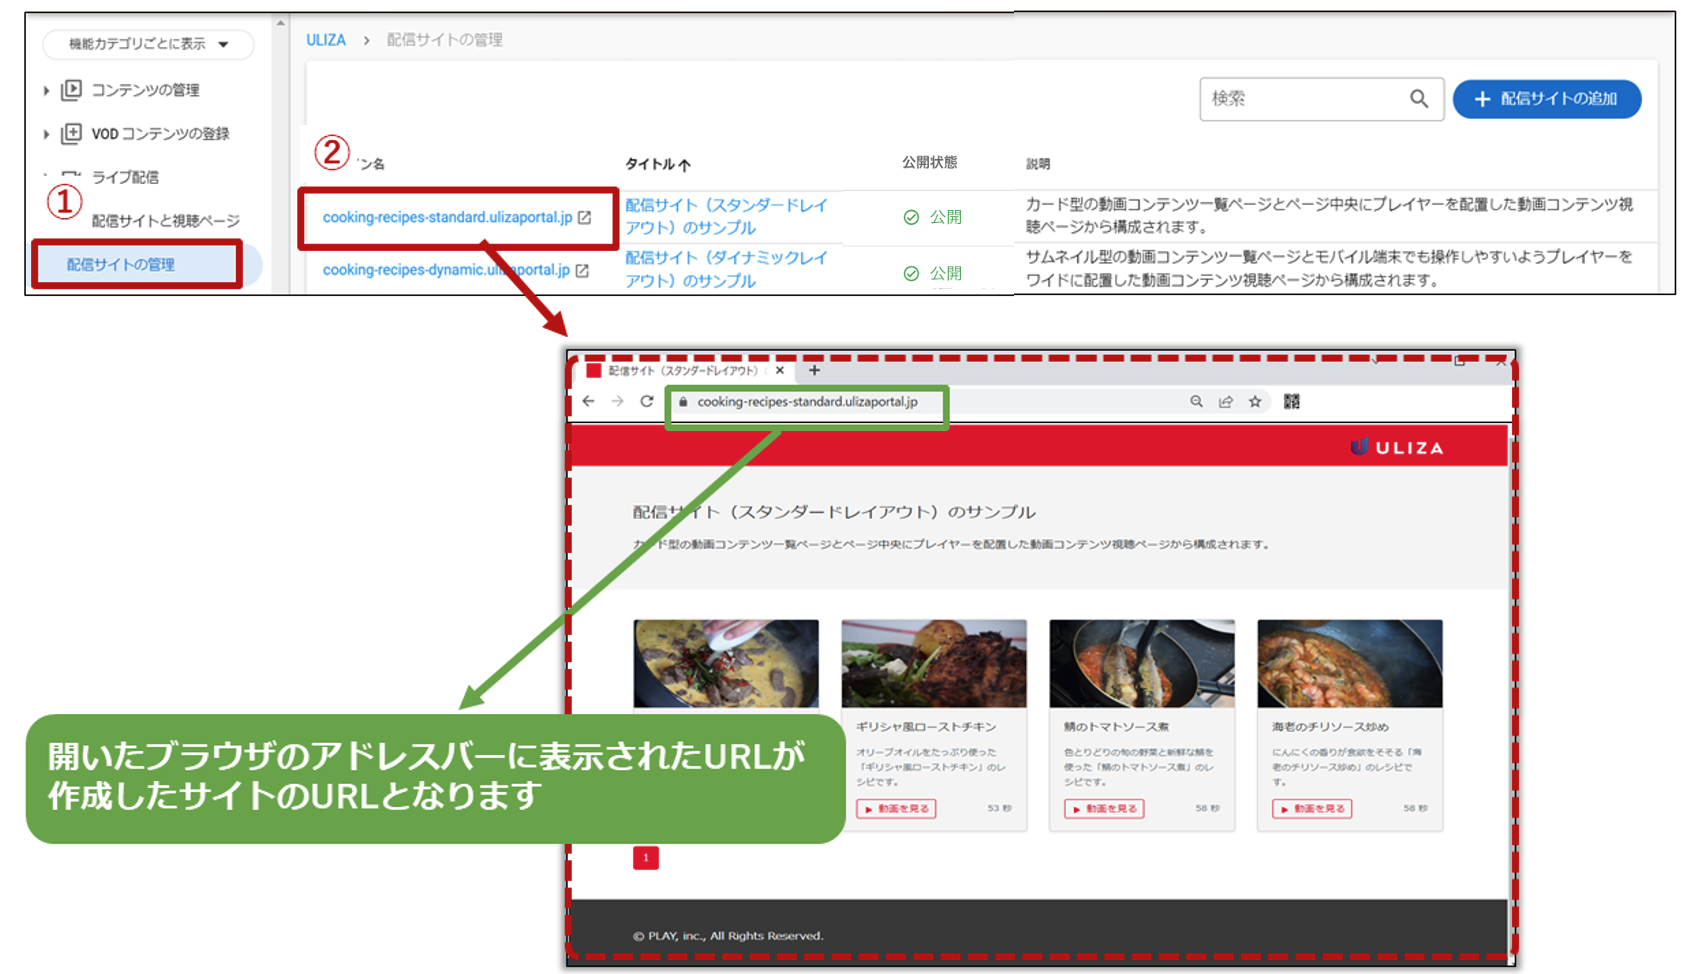Click the bookmark star icon in the address bar
The image size is (1694, 974).
tap(1253, 401)
